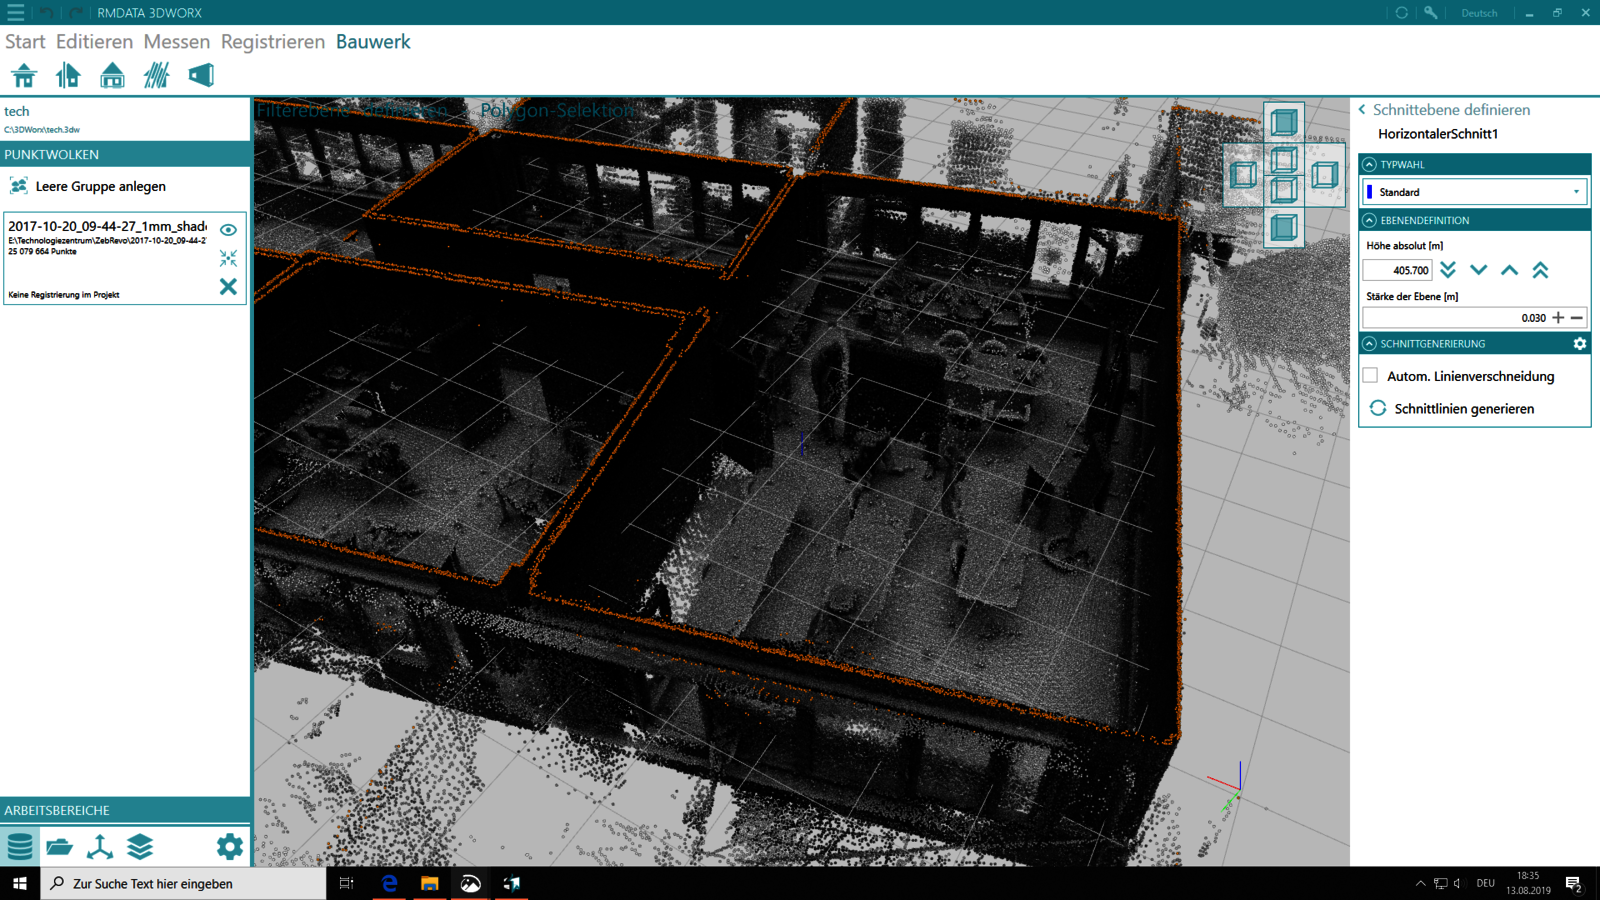
Task: Click the first house icon in Bauwerk toolbar
Action: click(24, 76)
